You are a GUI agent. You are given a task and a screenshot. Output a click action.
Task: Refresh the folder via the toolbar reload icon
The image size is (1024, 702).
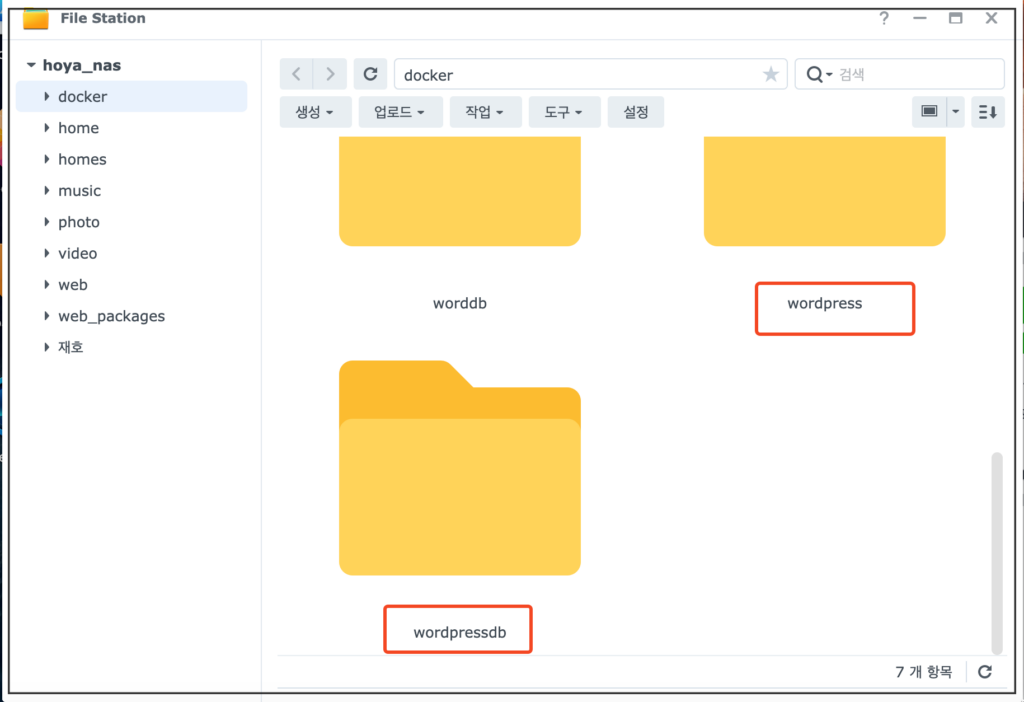tap(370, 74)
